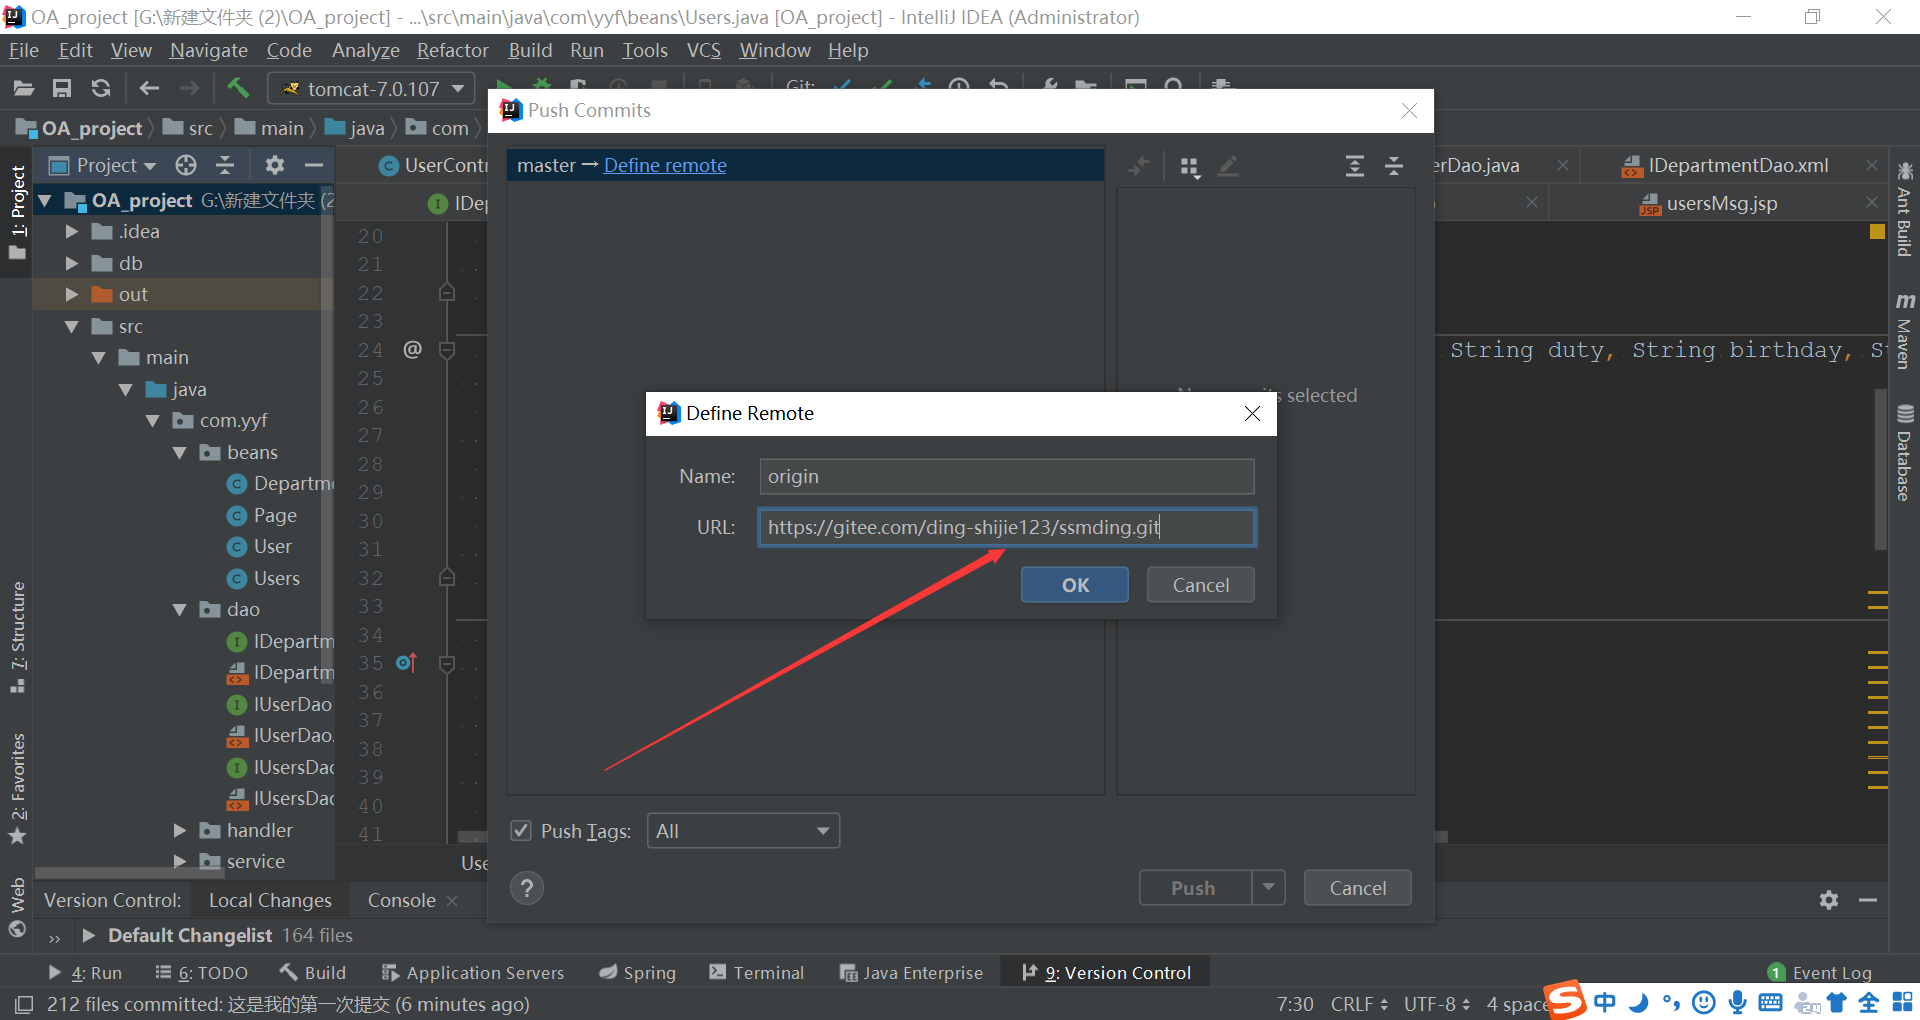
Task: Toggle the 2: Favorites tool window
Action: tap(17, 788)
